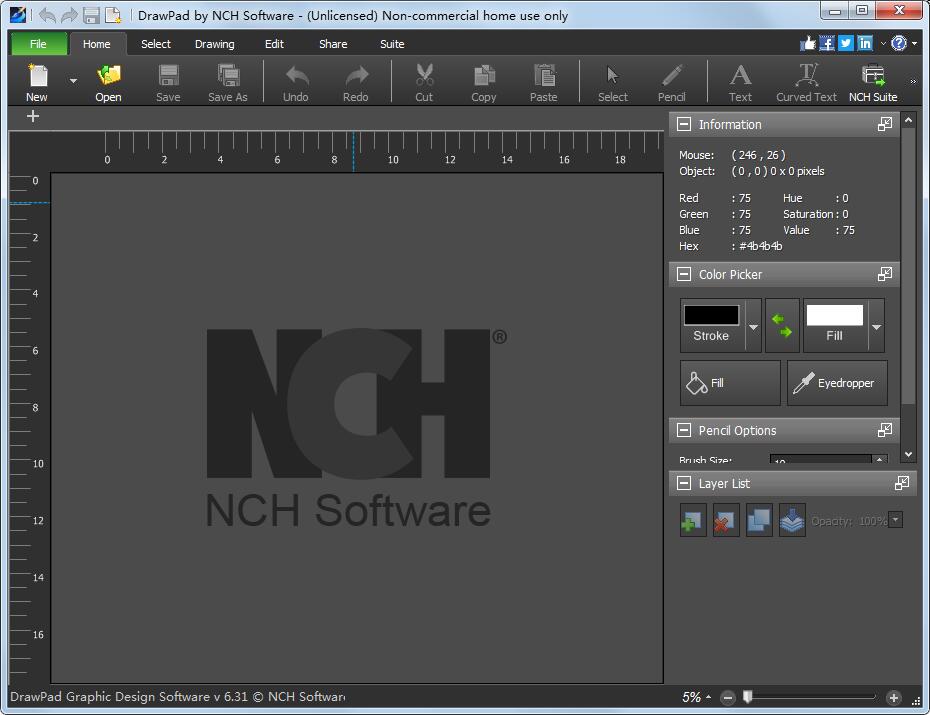Open the Fill color dropdown arrow
The width and height of the screenshot is (930, 715).
tap(877, 327)
